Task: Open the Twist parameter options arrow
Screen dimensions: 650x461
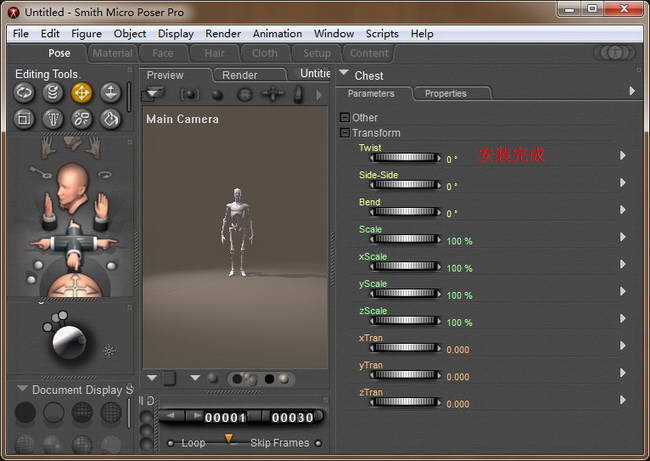Action: (622, 155)
